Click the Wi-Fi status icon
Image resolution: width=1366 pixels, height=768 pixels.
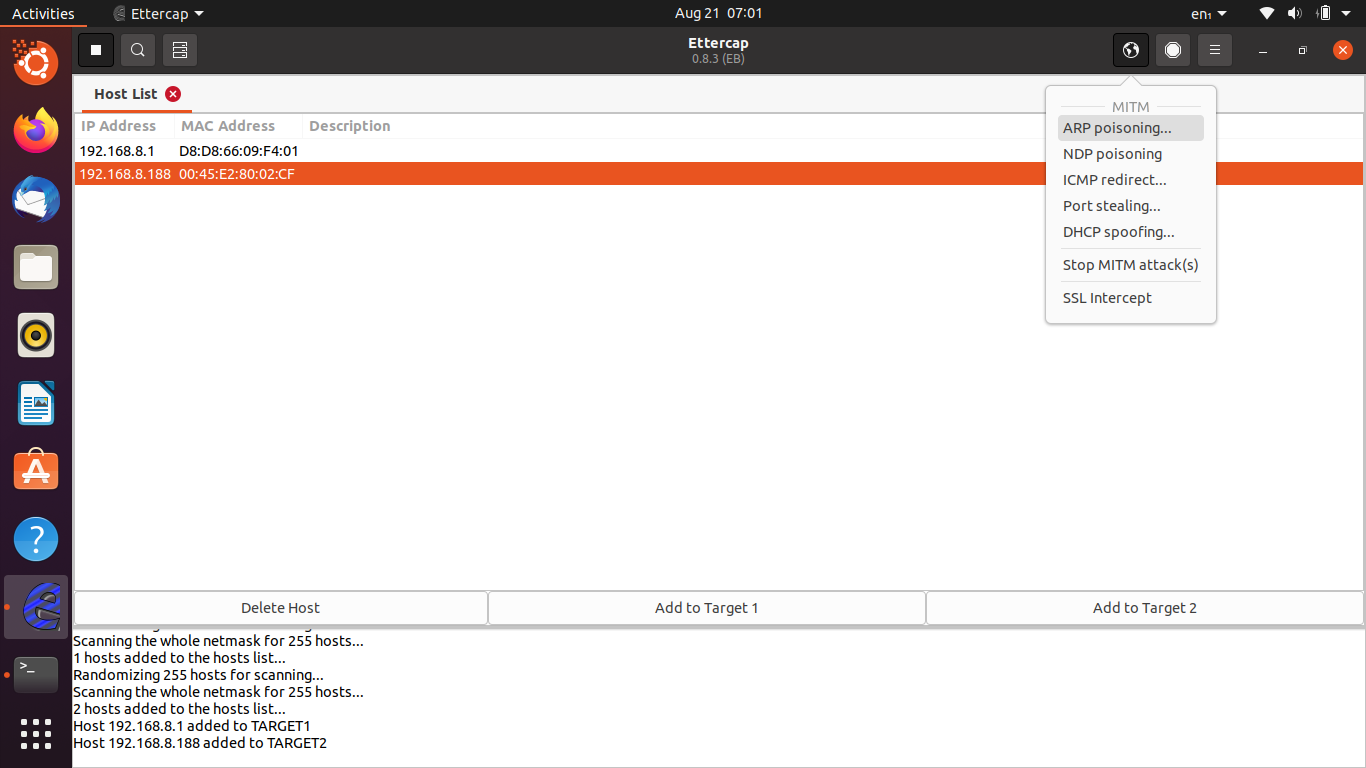(1267, 13)
